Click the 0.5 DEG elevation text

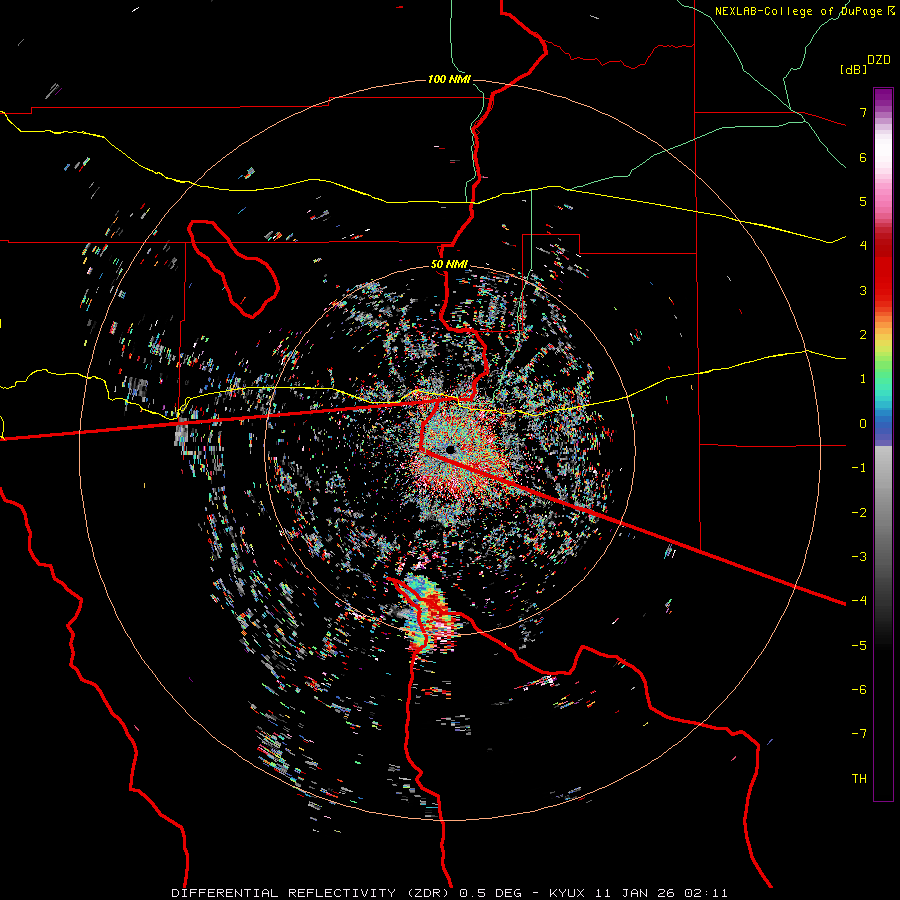coord(491,893)
